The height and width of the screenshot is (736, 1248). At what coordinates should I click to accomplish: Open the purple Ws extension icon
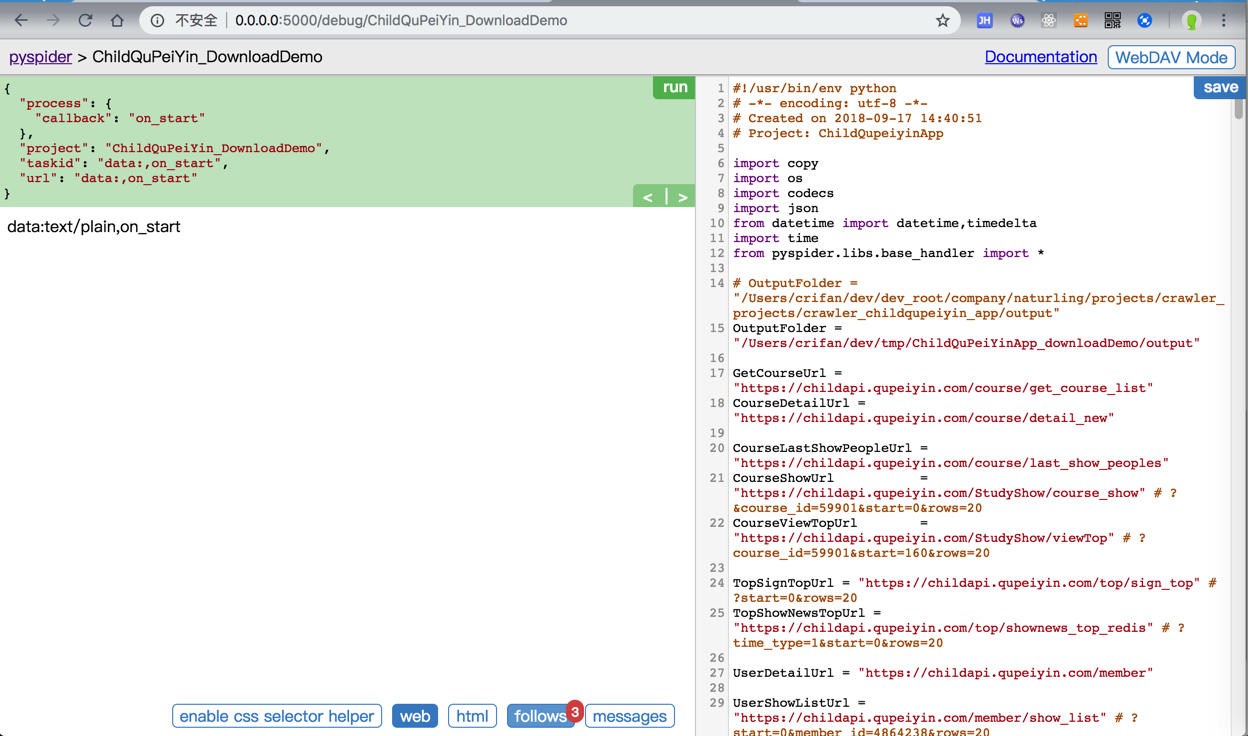pos(1017,20)
